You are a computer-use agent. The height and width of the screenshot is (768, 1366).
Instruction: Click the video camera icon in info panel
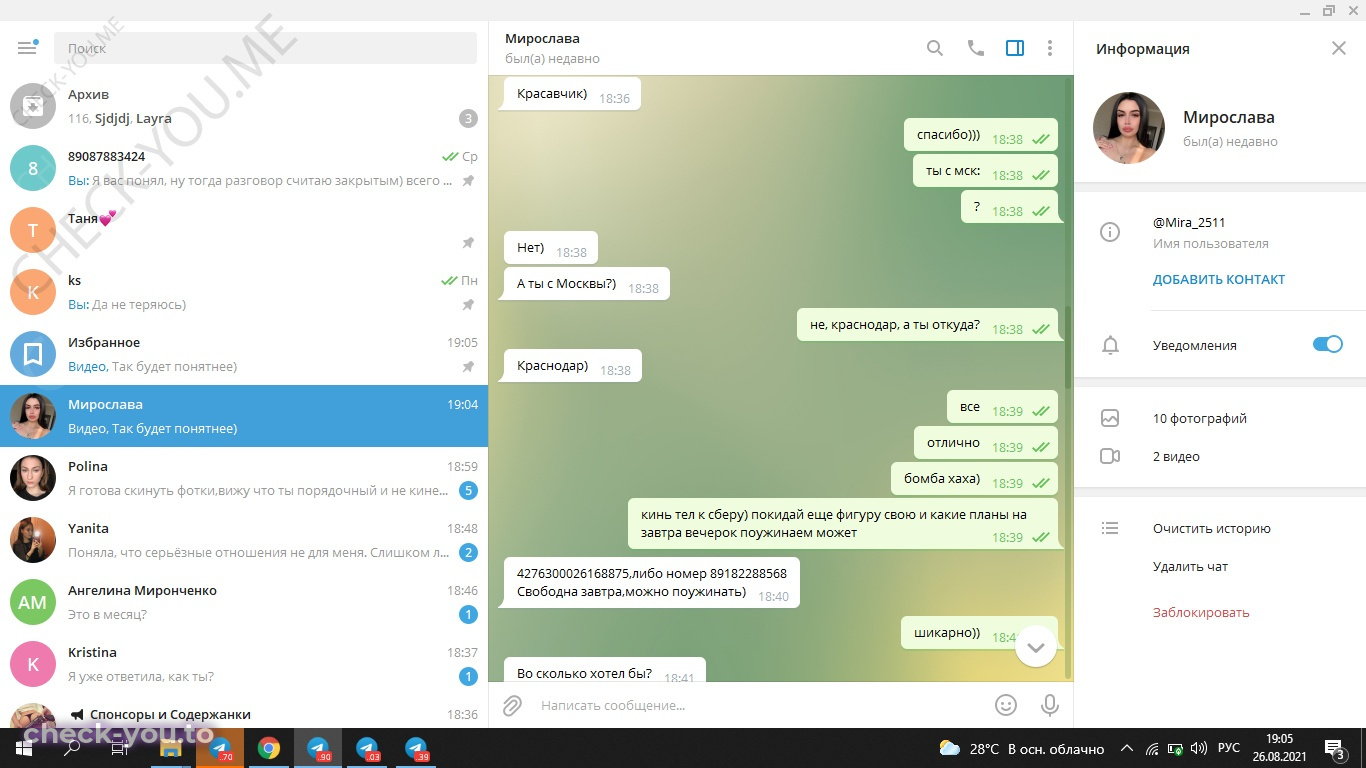point(1109,456)
